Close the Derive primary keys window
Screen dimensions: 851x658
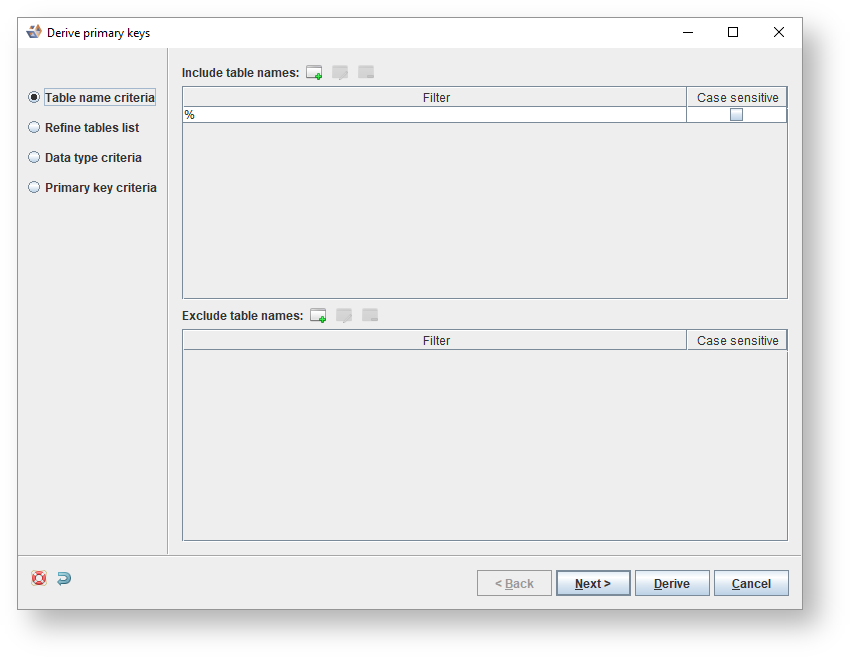[x=779, y=32]
